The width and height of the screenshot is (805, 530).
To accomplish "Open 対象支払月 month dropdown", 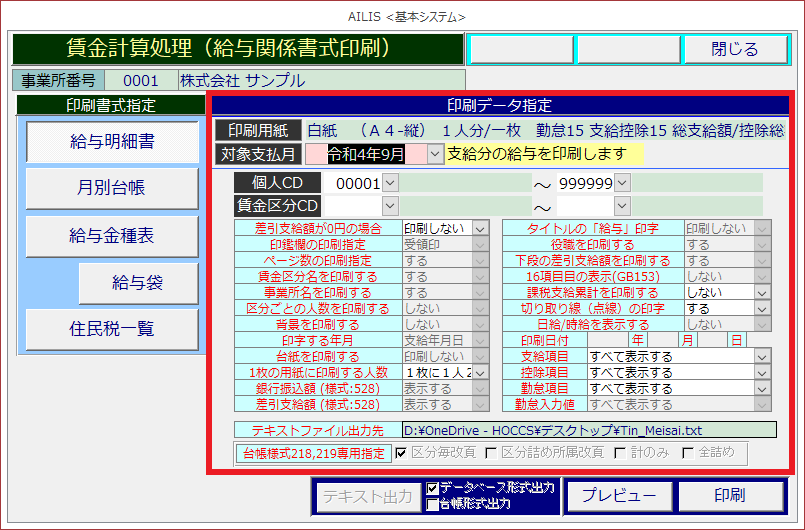I will (435, 154).
